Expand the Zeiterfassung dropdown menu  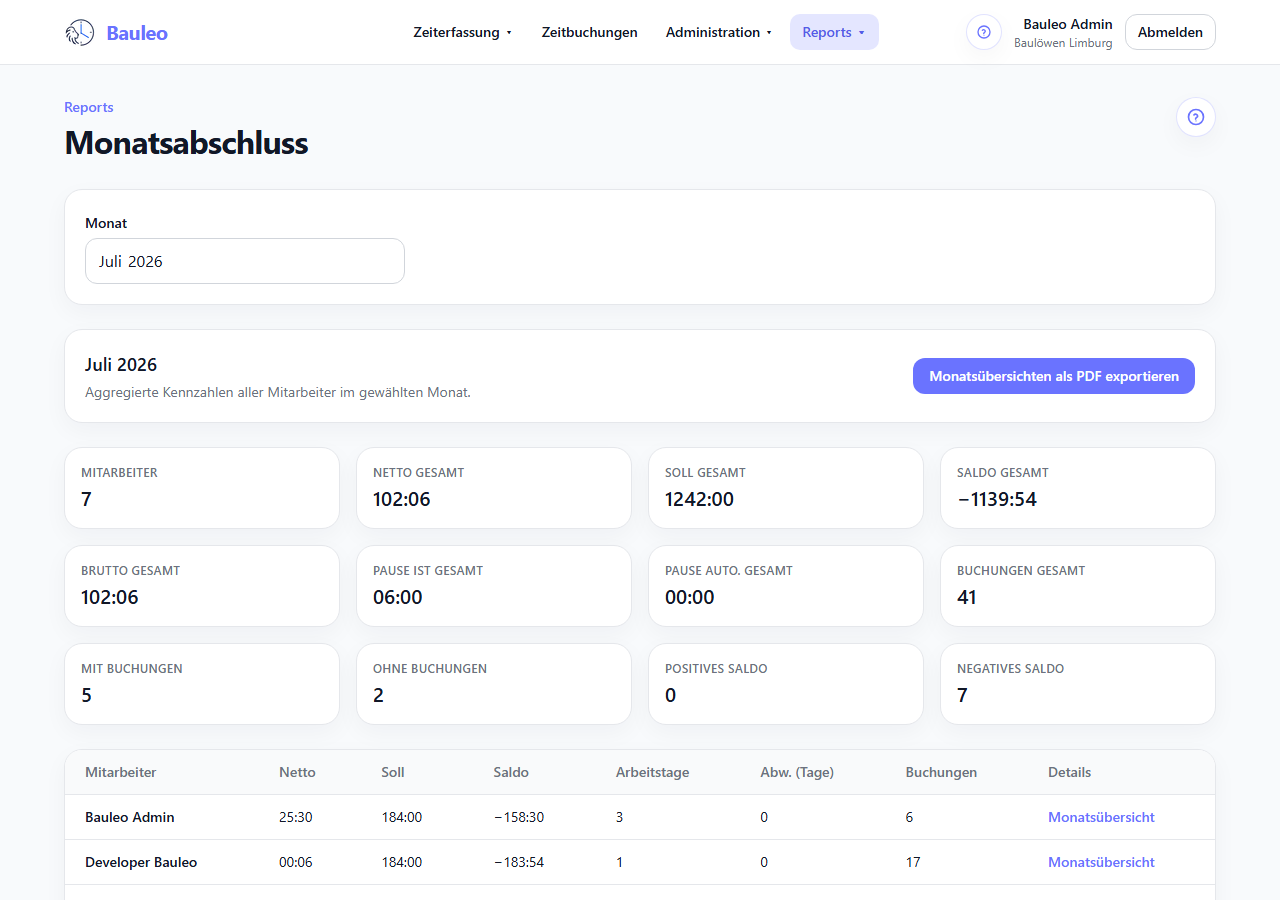(x=463, y=32)
